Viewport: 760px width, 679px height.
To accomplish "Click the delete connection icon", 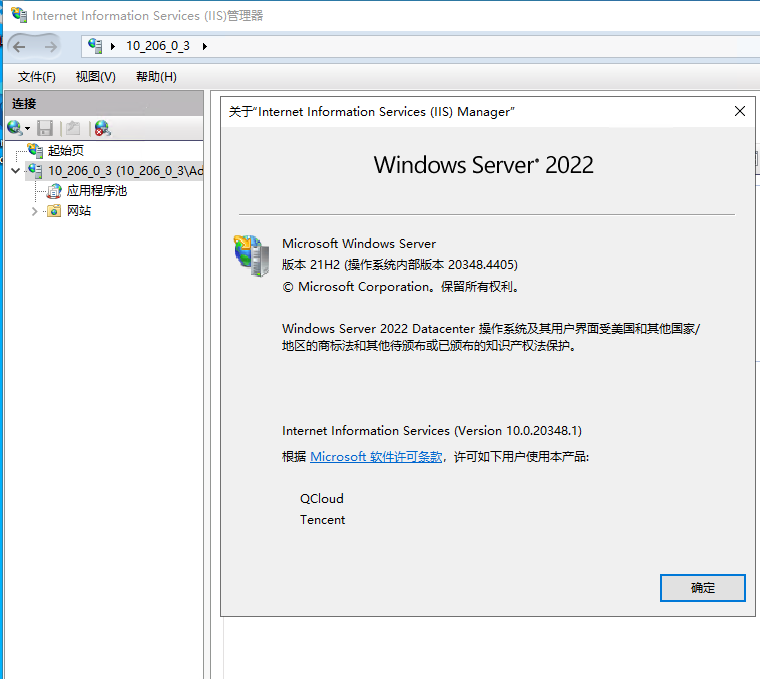I will click(x=102, y=128).
